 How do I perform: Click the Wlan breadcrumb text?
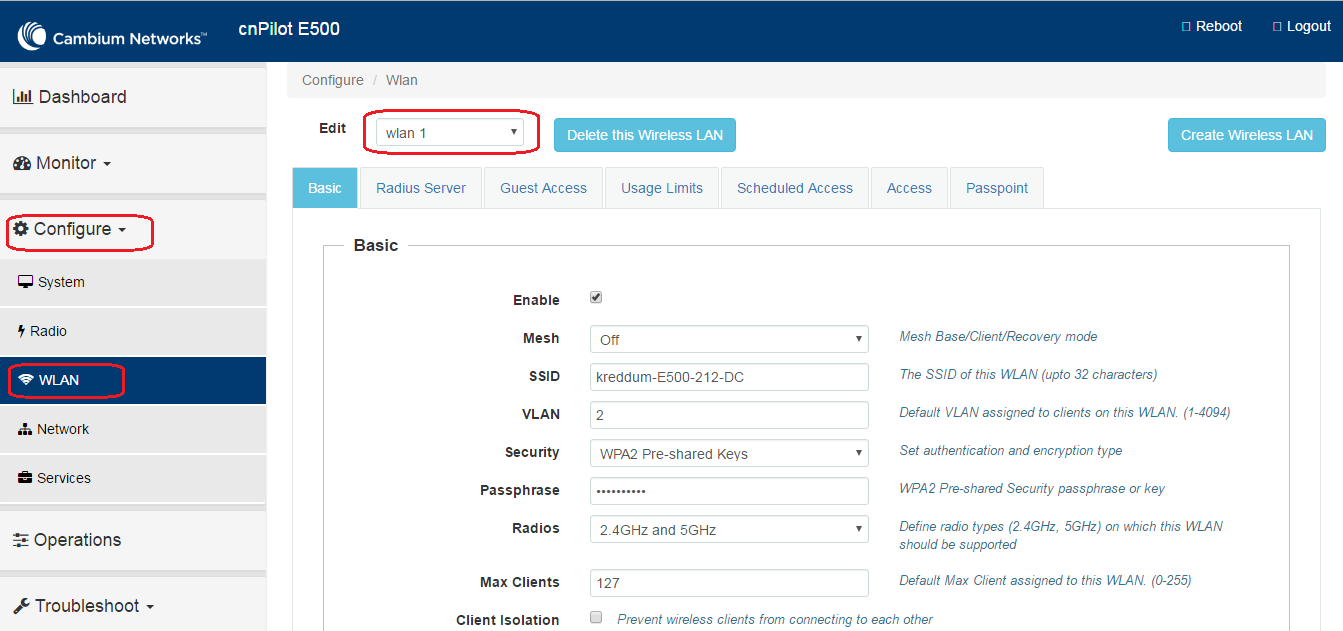tap(402, 80)
